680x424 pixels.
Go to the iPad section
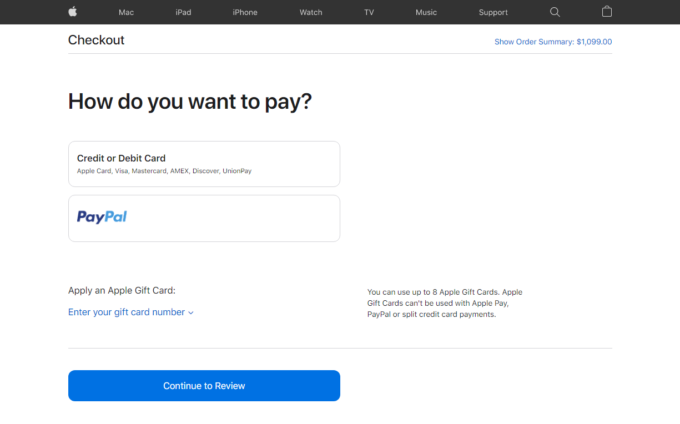coord(183,13)
